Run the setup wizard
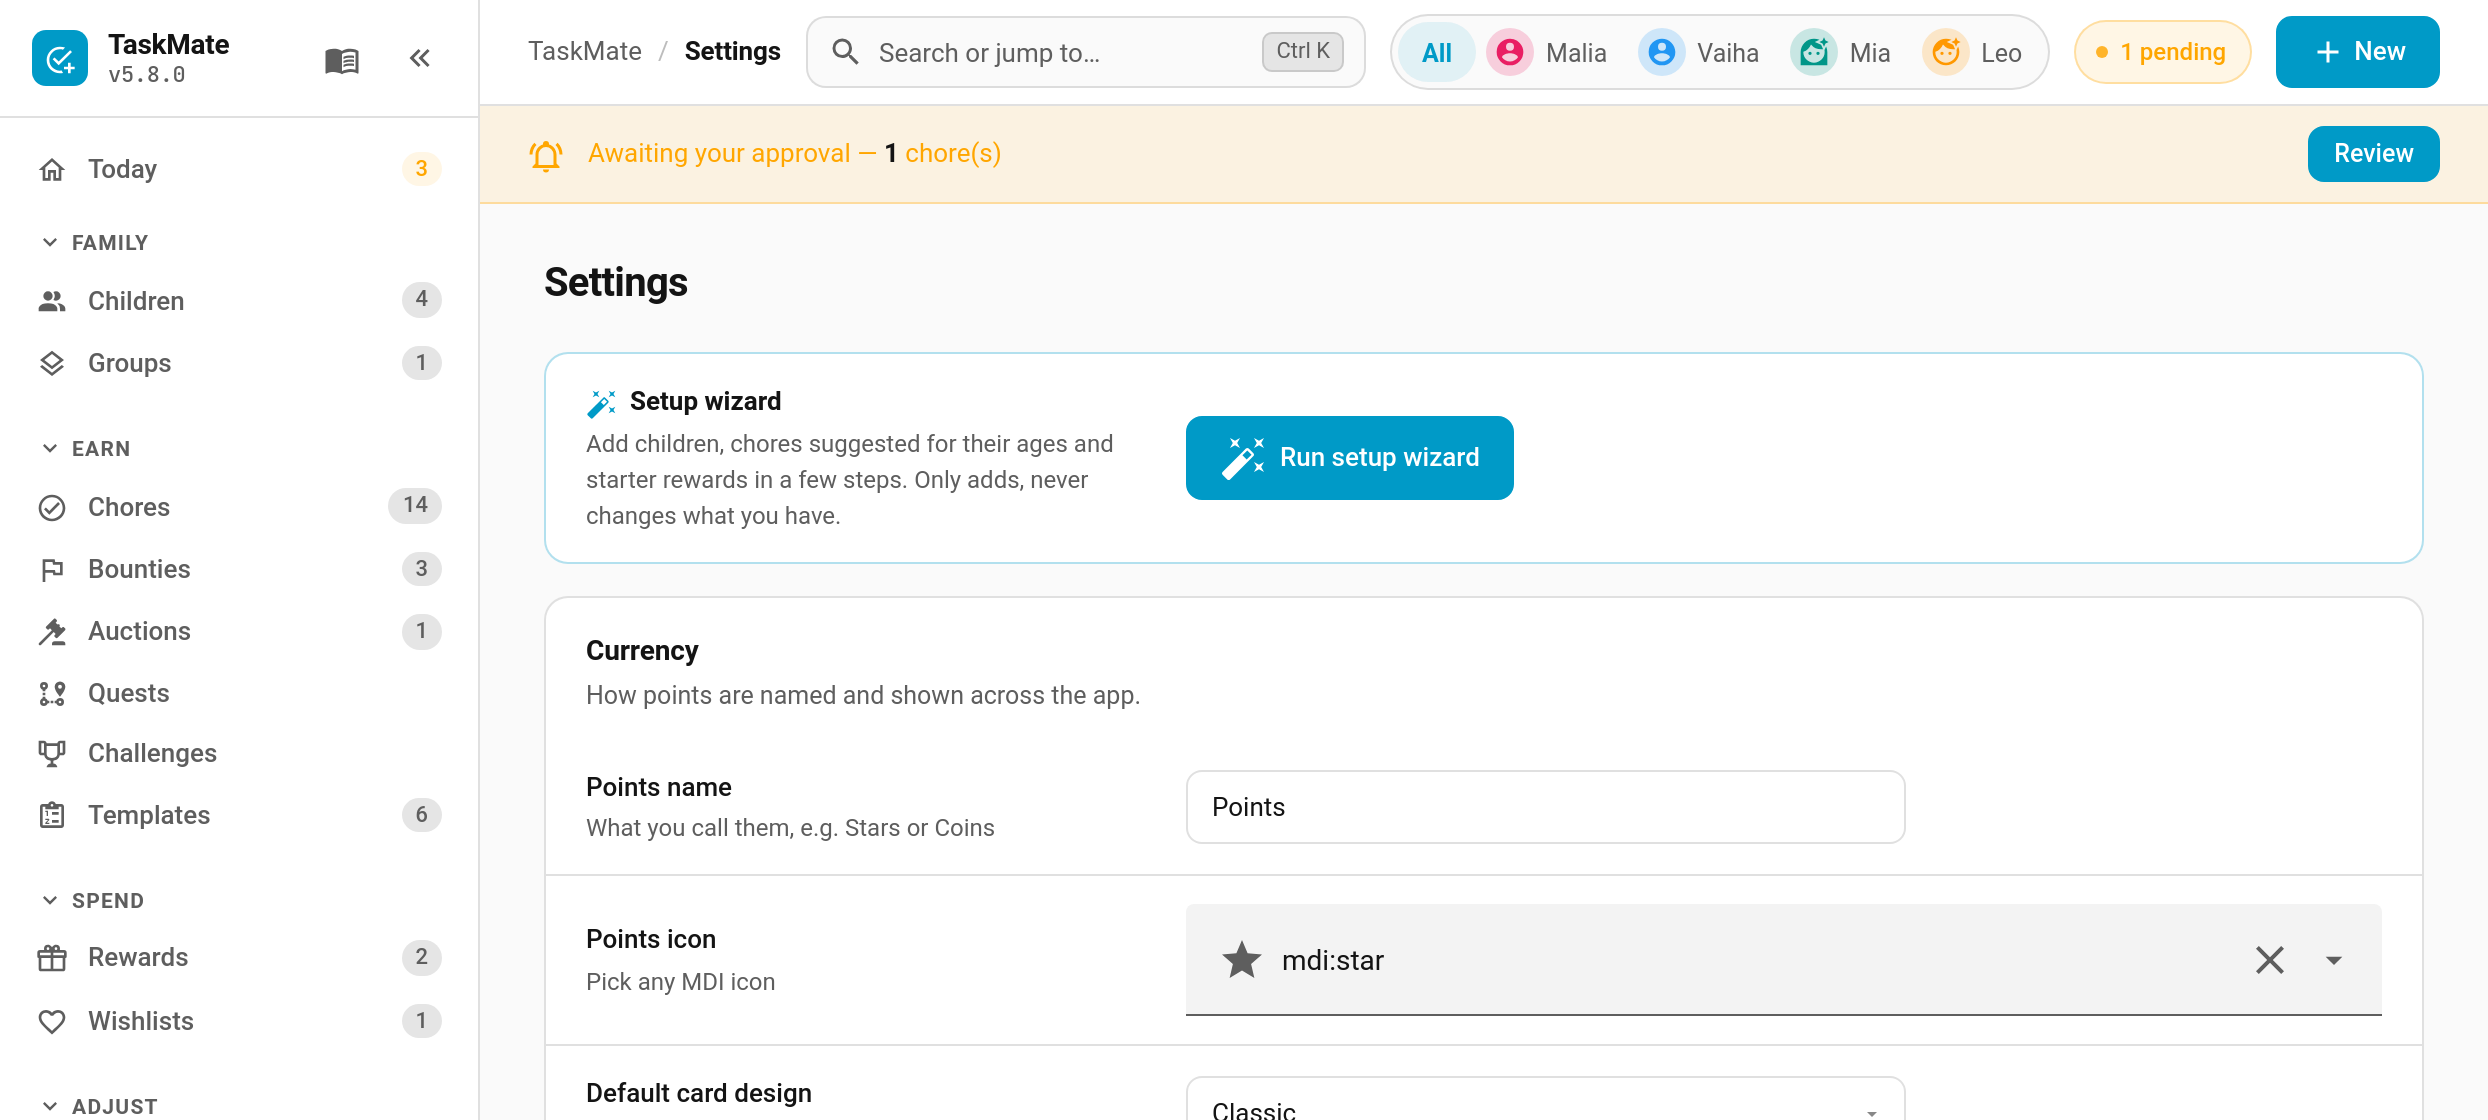 (x=1349, y=458)
